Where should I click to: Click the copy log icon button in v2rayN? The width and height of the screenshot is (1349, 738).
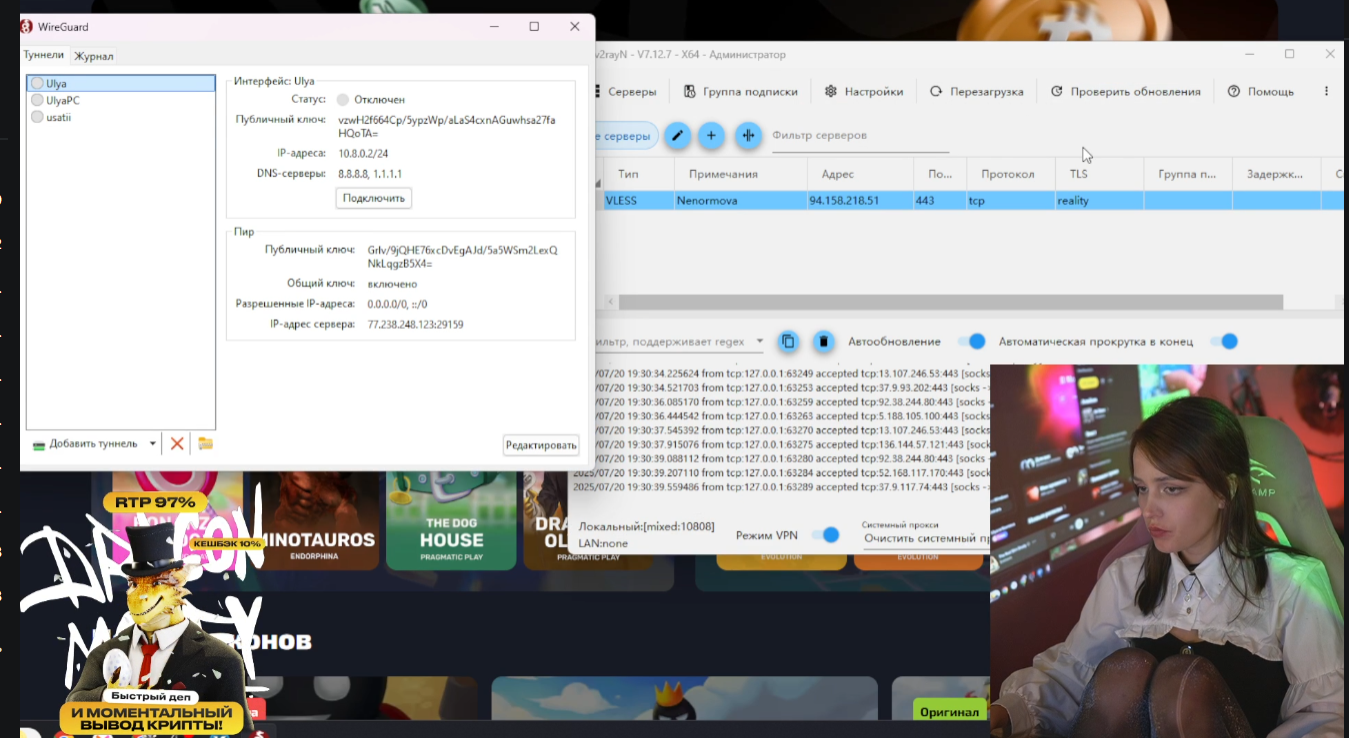(788, 341)
